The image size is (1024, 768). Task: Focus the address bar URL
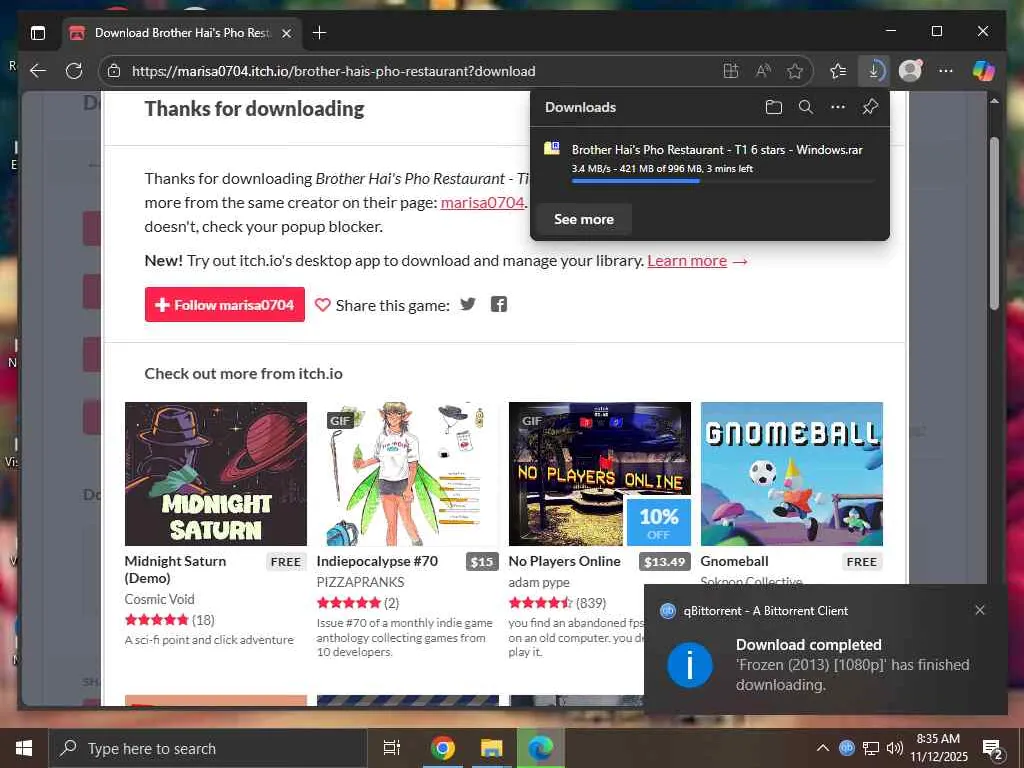tap(334, 71)
